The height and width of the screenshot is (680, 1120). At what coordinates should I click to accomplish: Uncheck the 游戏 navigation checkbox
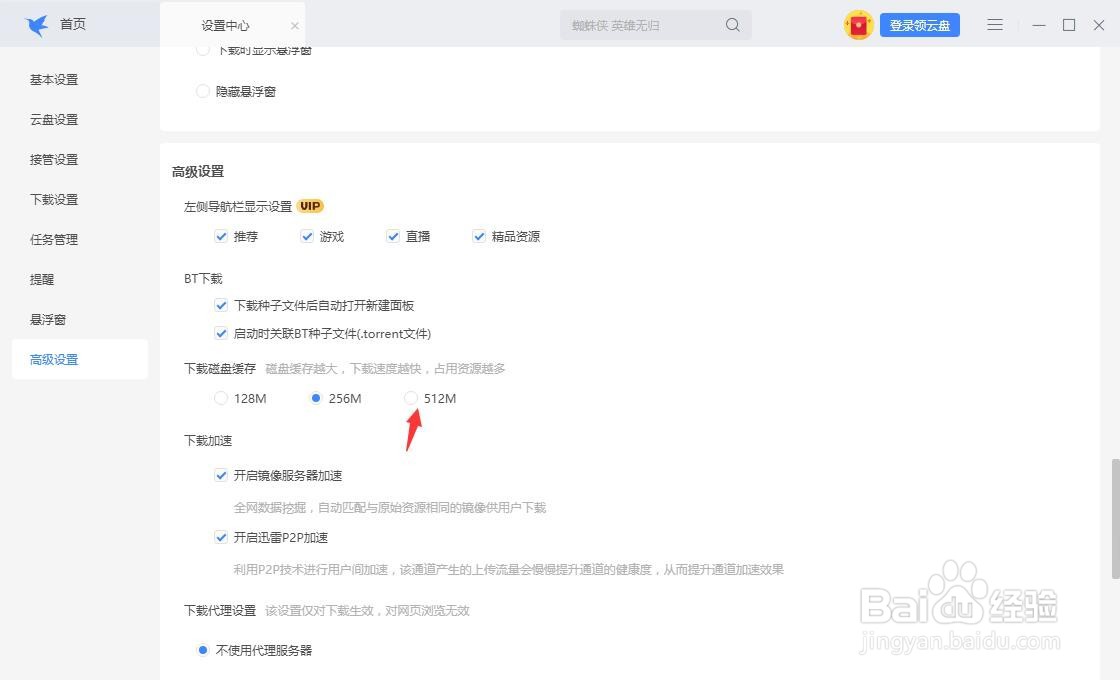[307, 236]
